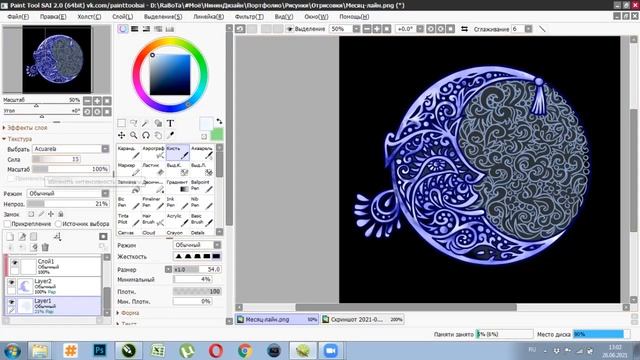
Task: Select the Hair Brush preset
Action: [153, 220]
